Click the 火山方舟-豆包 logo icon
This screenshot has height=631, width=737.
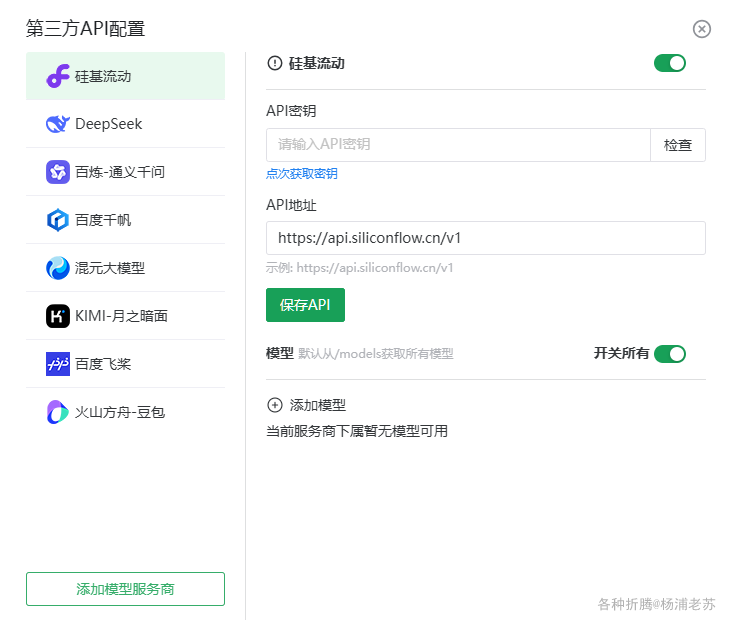(x=58, y=412)
